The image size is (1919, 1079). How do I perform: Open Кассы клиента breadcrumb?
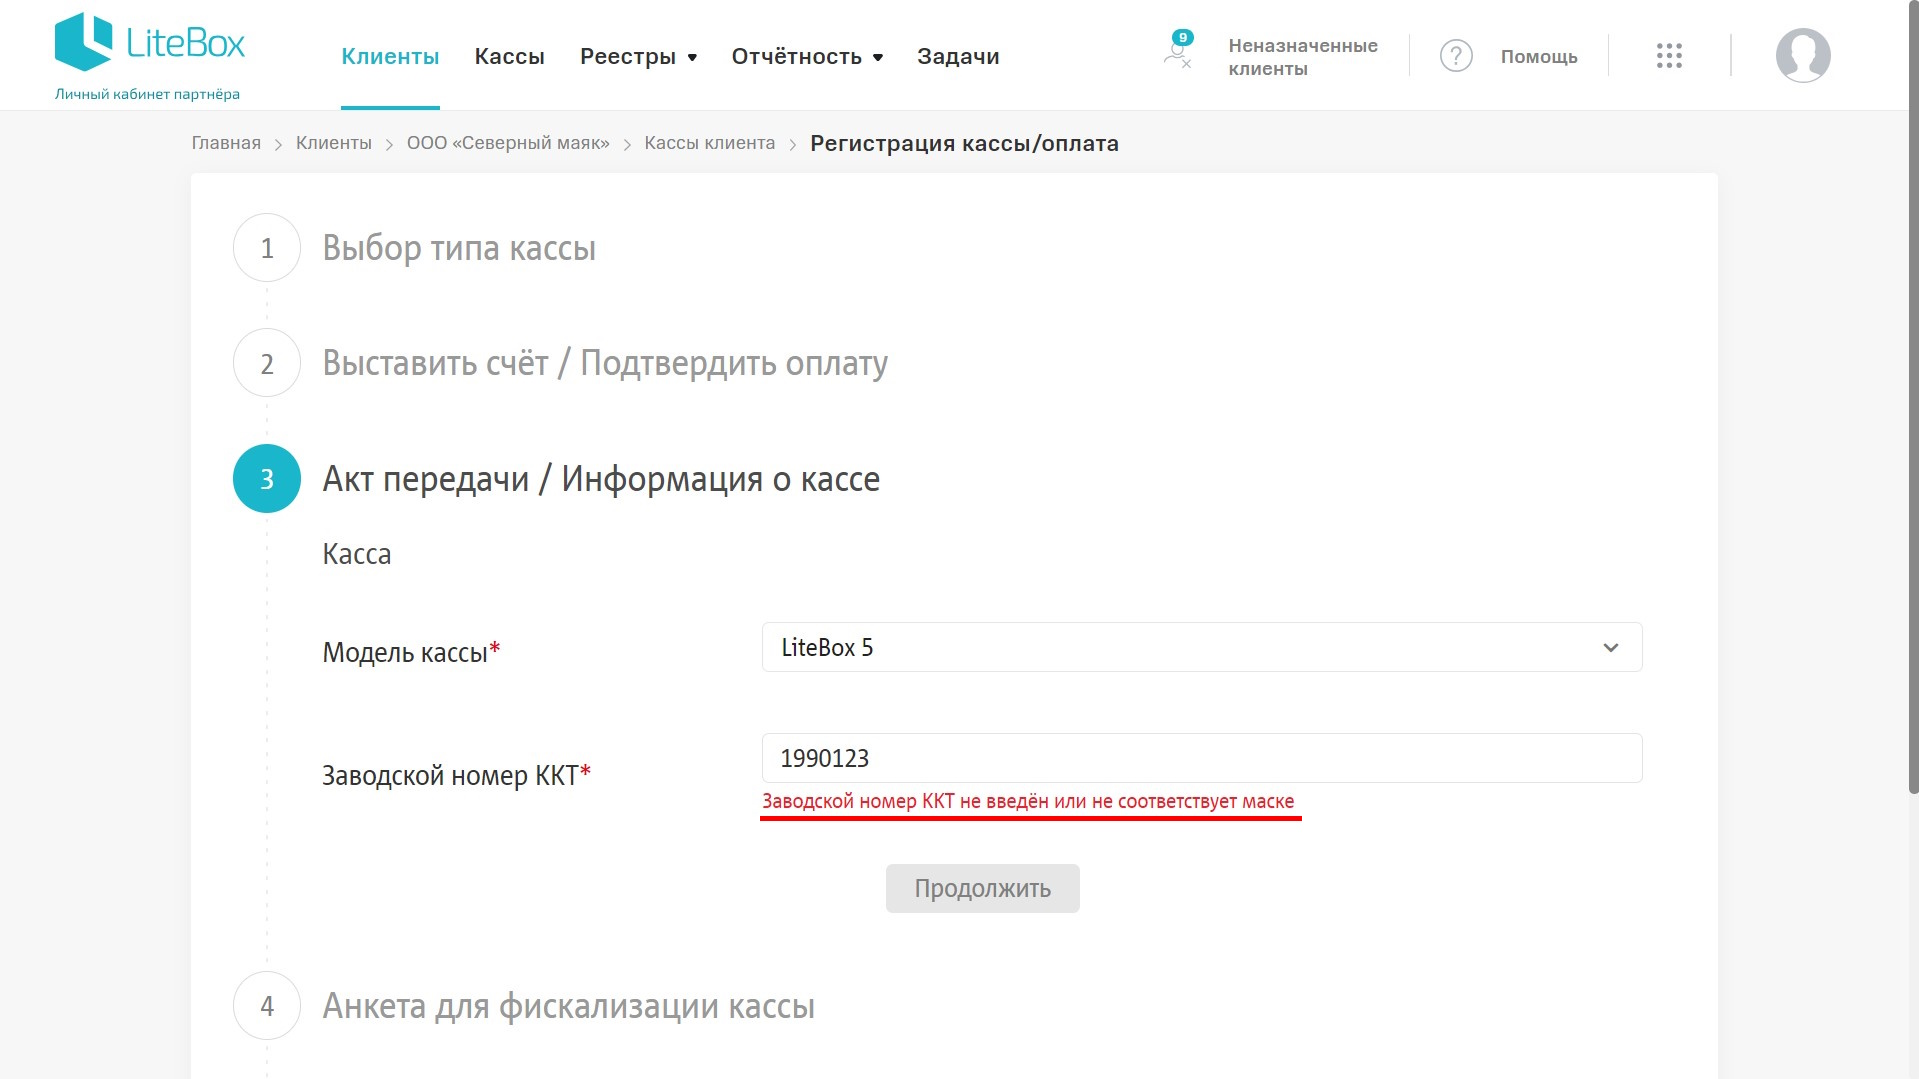(x=709, y=143)
